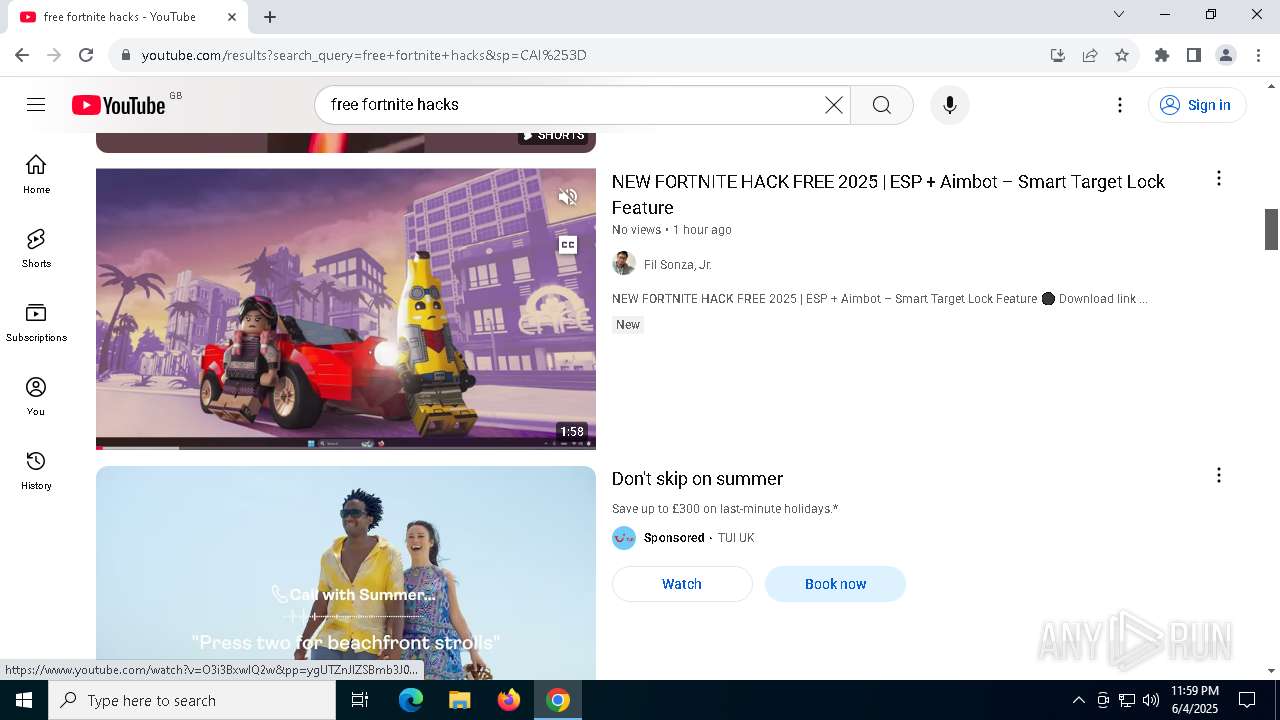Screen dimensions: 1280x720
Task: Open YouTube settings three-dot menu
Action: 1120,105
